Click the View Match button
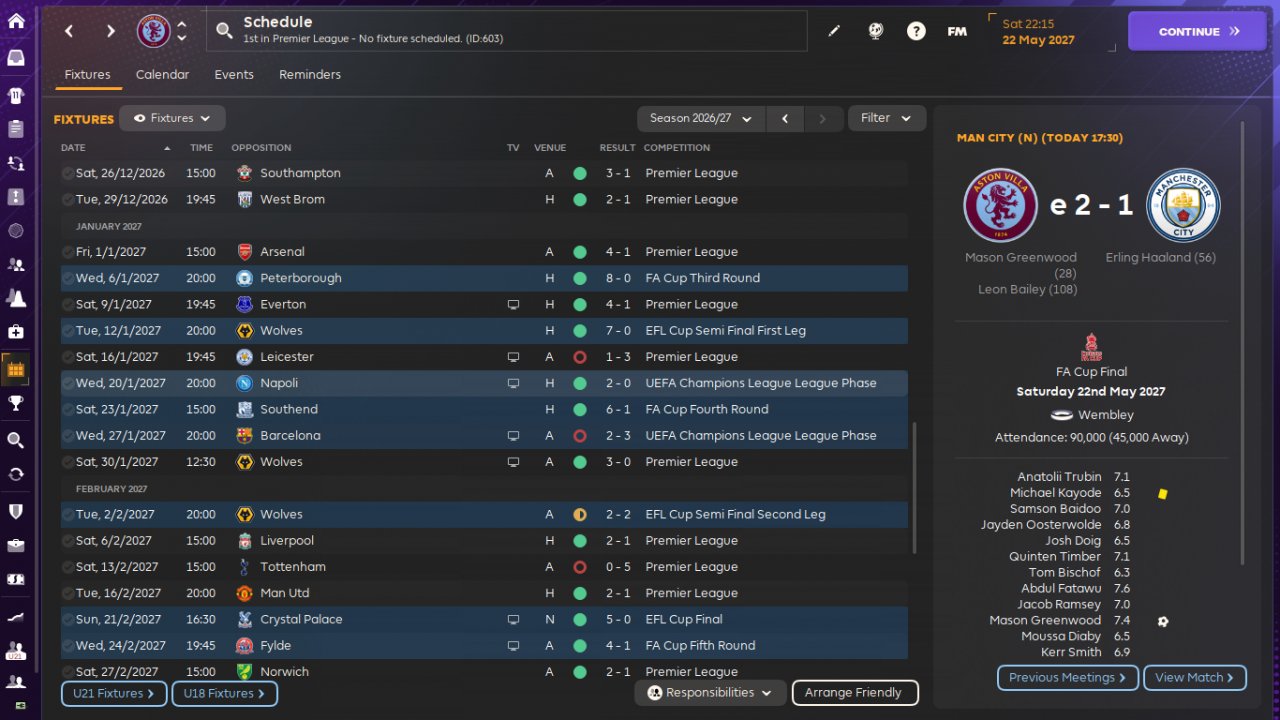Screen dimensions: 1280x720 [x=1195, y=677]
